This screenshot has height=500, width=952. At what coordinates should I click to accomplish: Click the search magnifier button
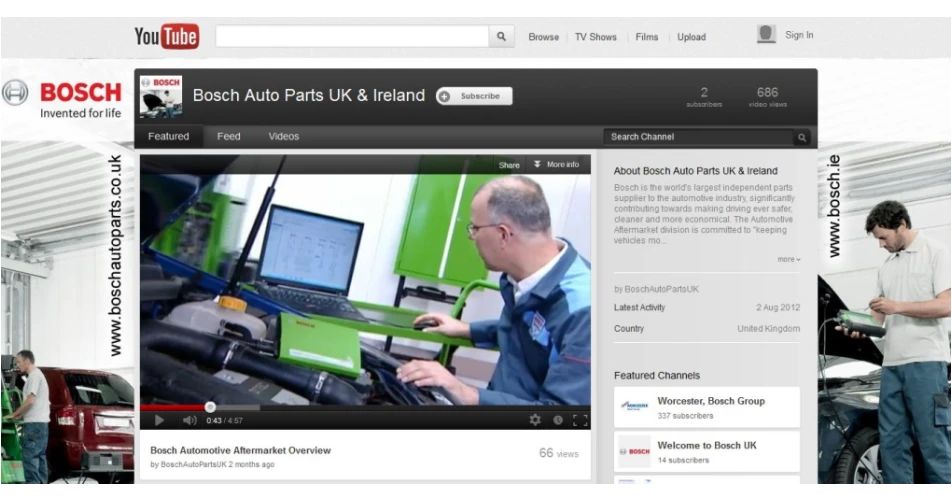tap(502, 36)
